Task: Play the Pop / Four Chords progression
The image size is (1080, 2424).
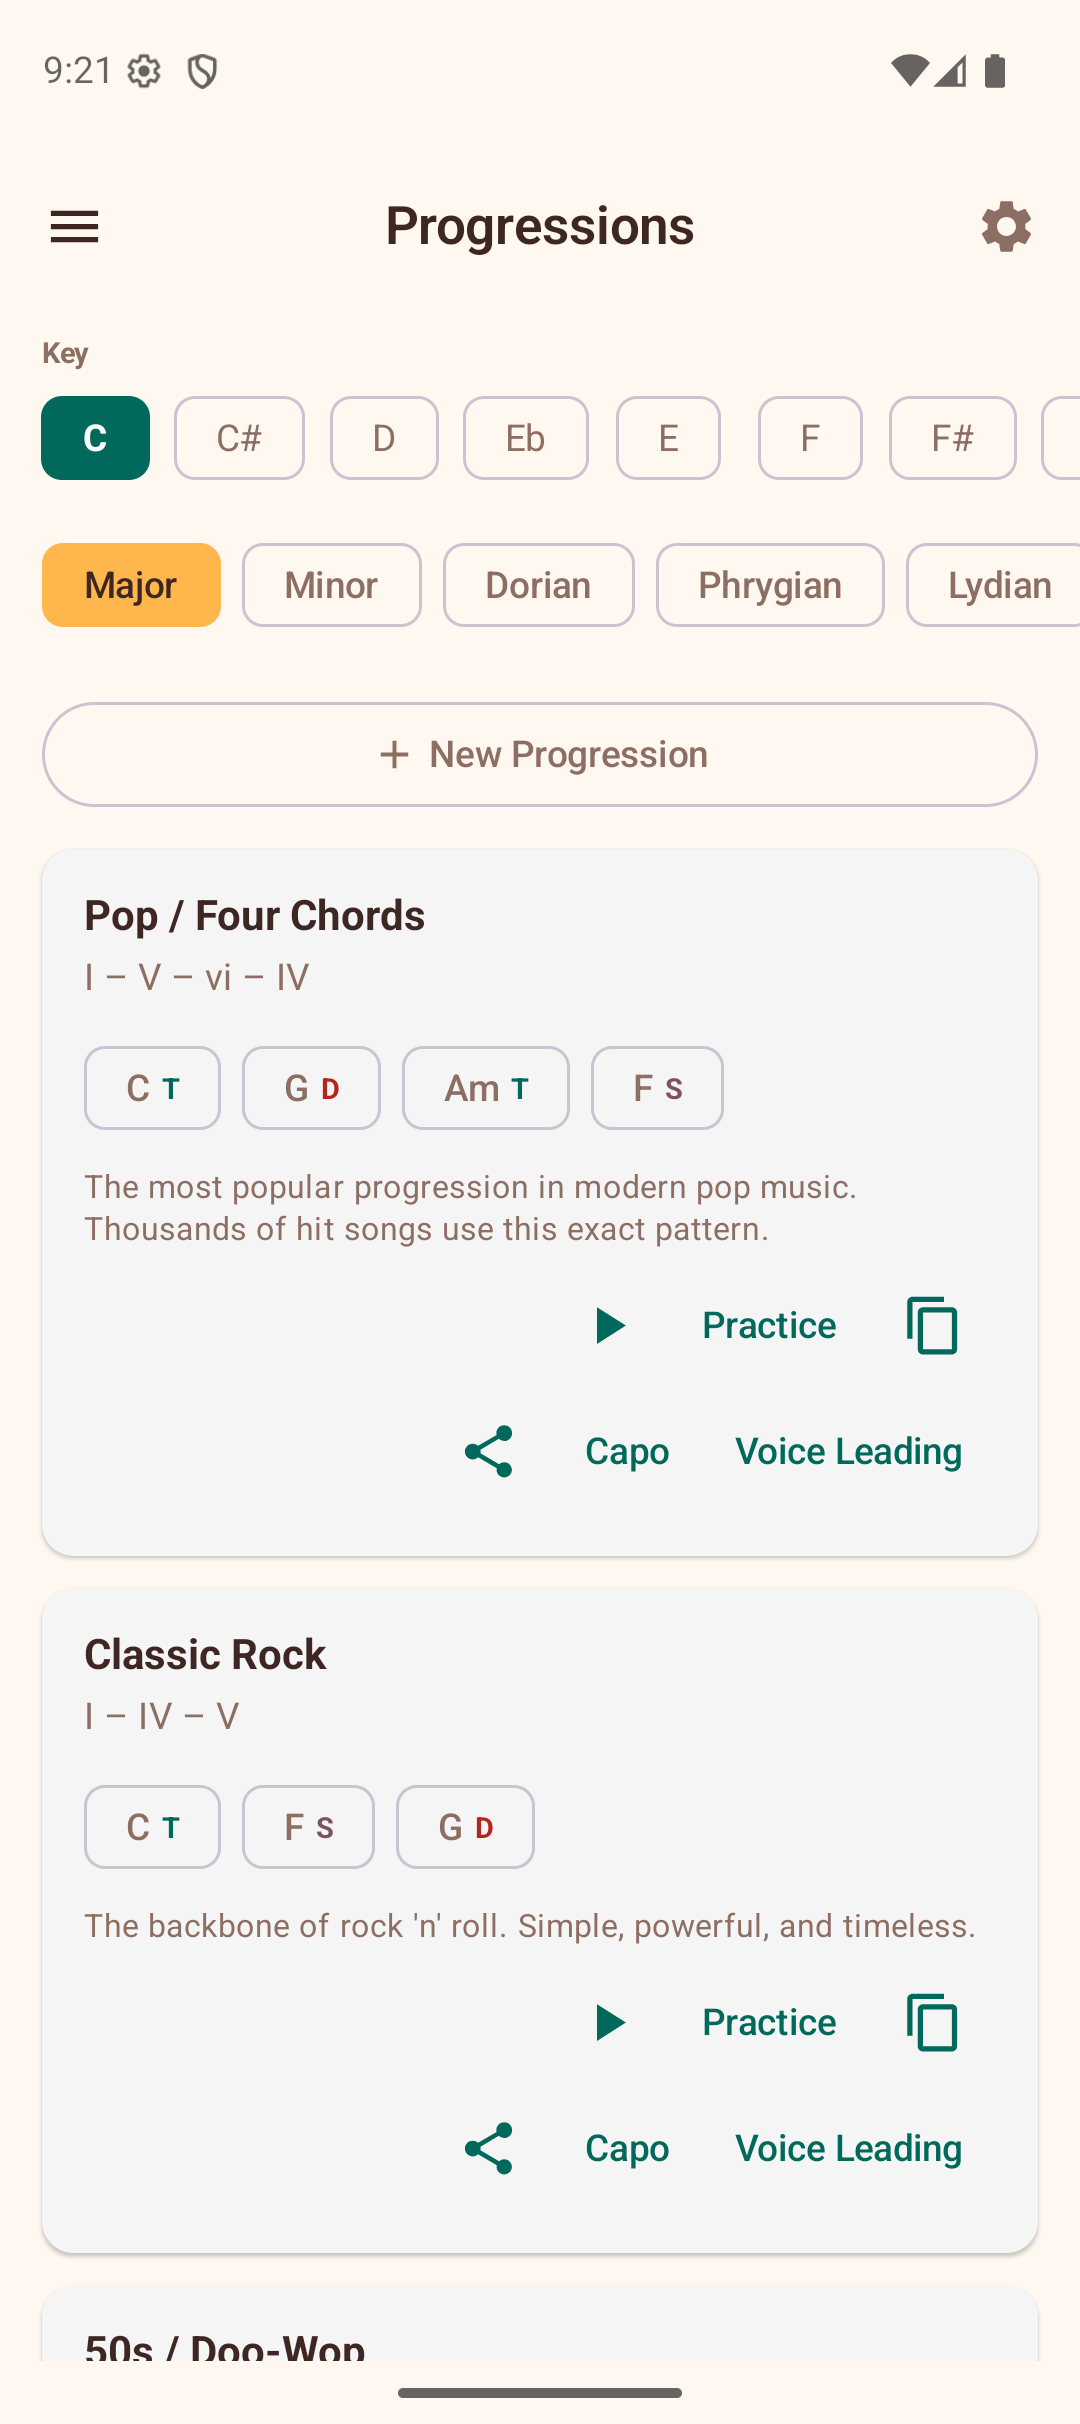Action: click(x=610, y=1325)
